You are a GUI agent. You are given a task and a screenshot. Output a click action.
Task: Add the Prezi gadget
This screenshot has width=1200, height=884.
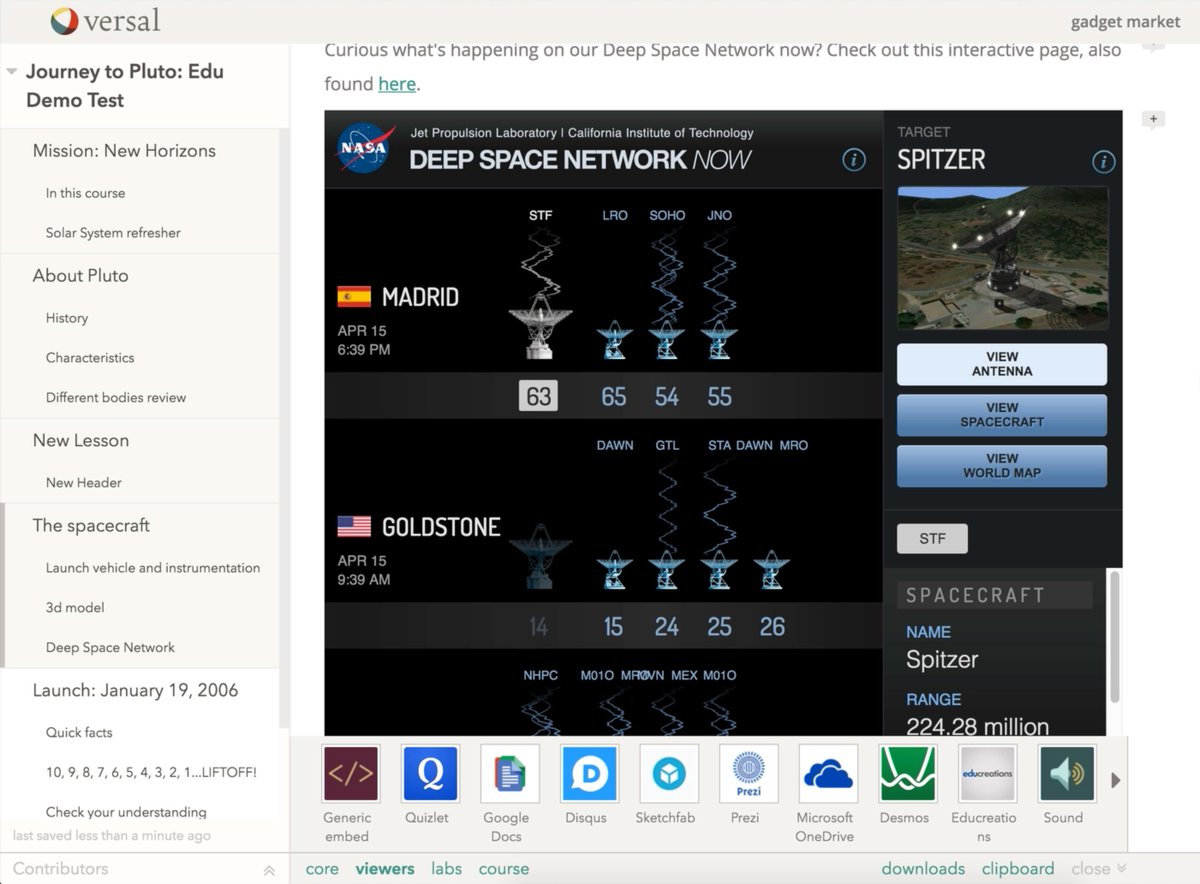point(748,774)
